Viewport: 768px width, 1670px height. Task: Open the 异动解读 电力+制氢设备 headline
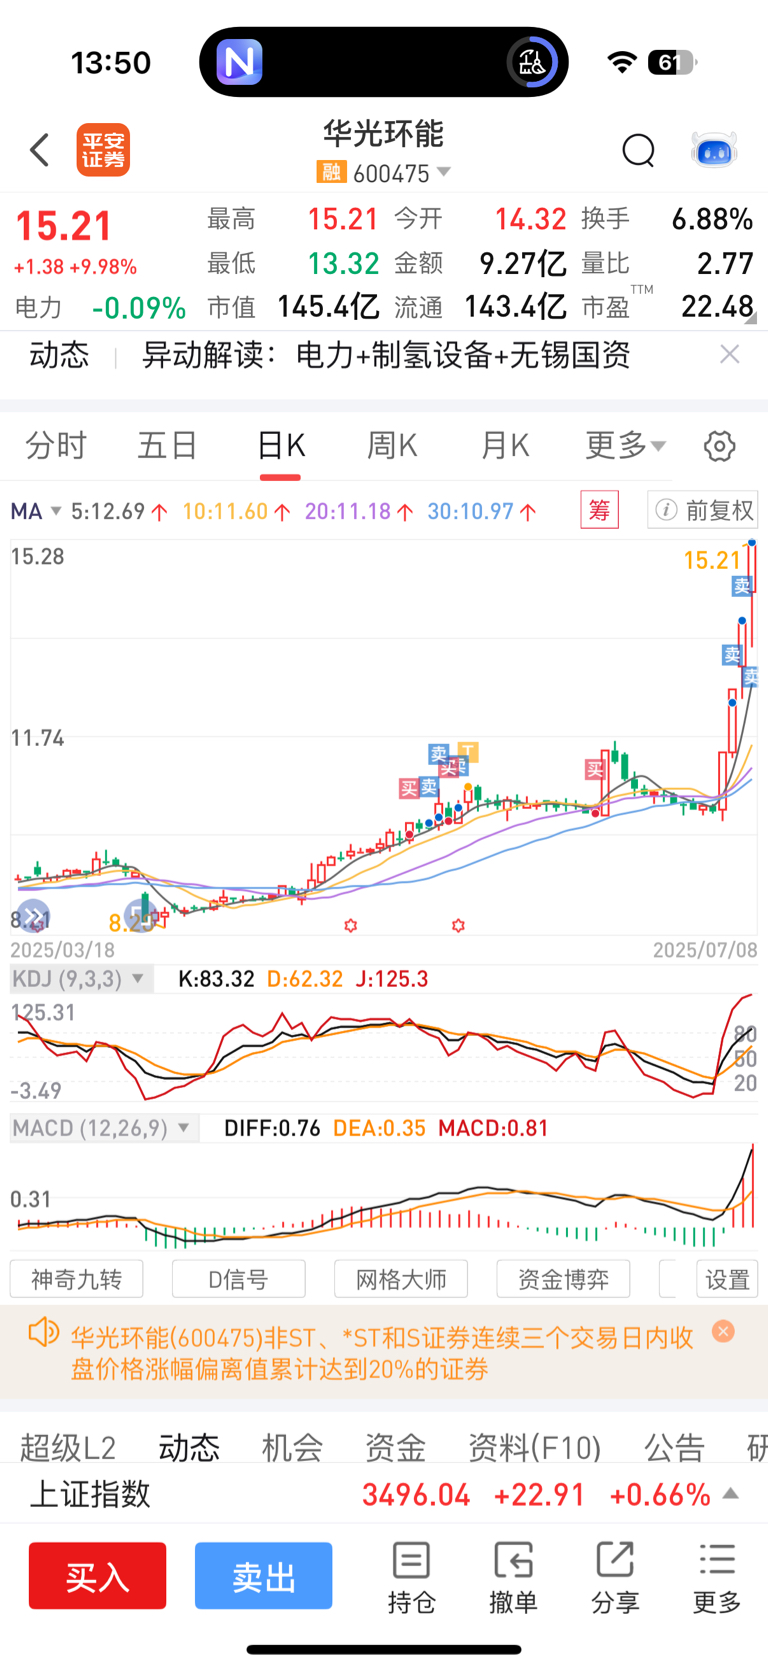coord(386,355)
